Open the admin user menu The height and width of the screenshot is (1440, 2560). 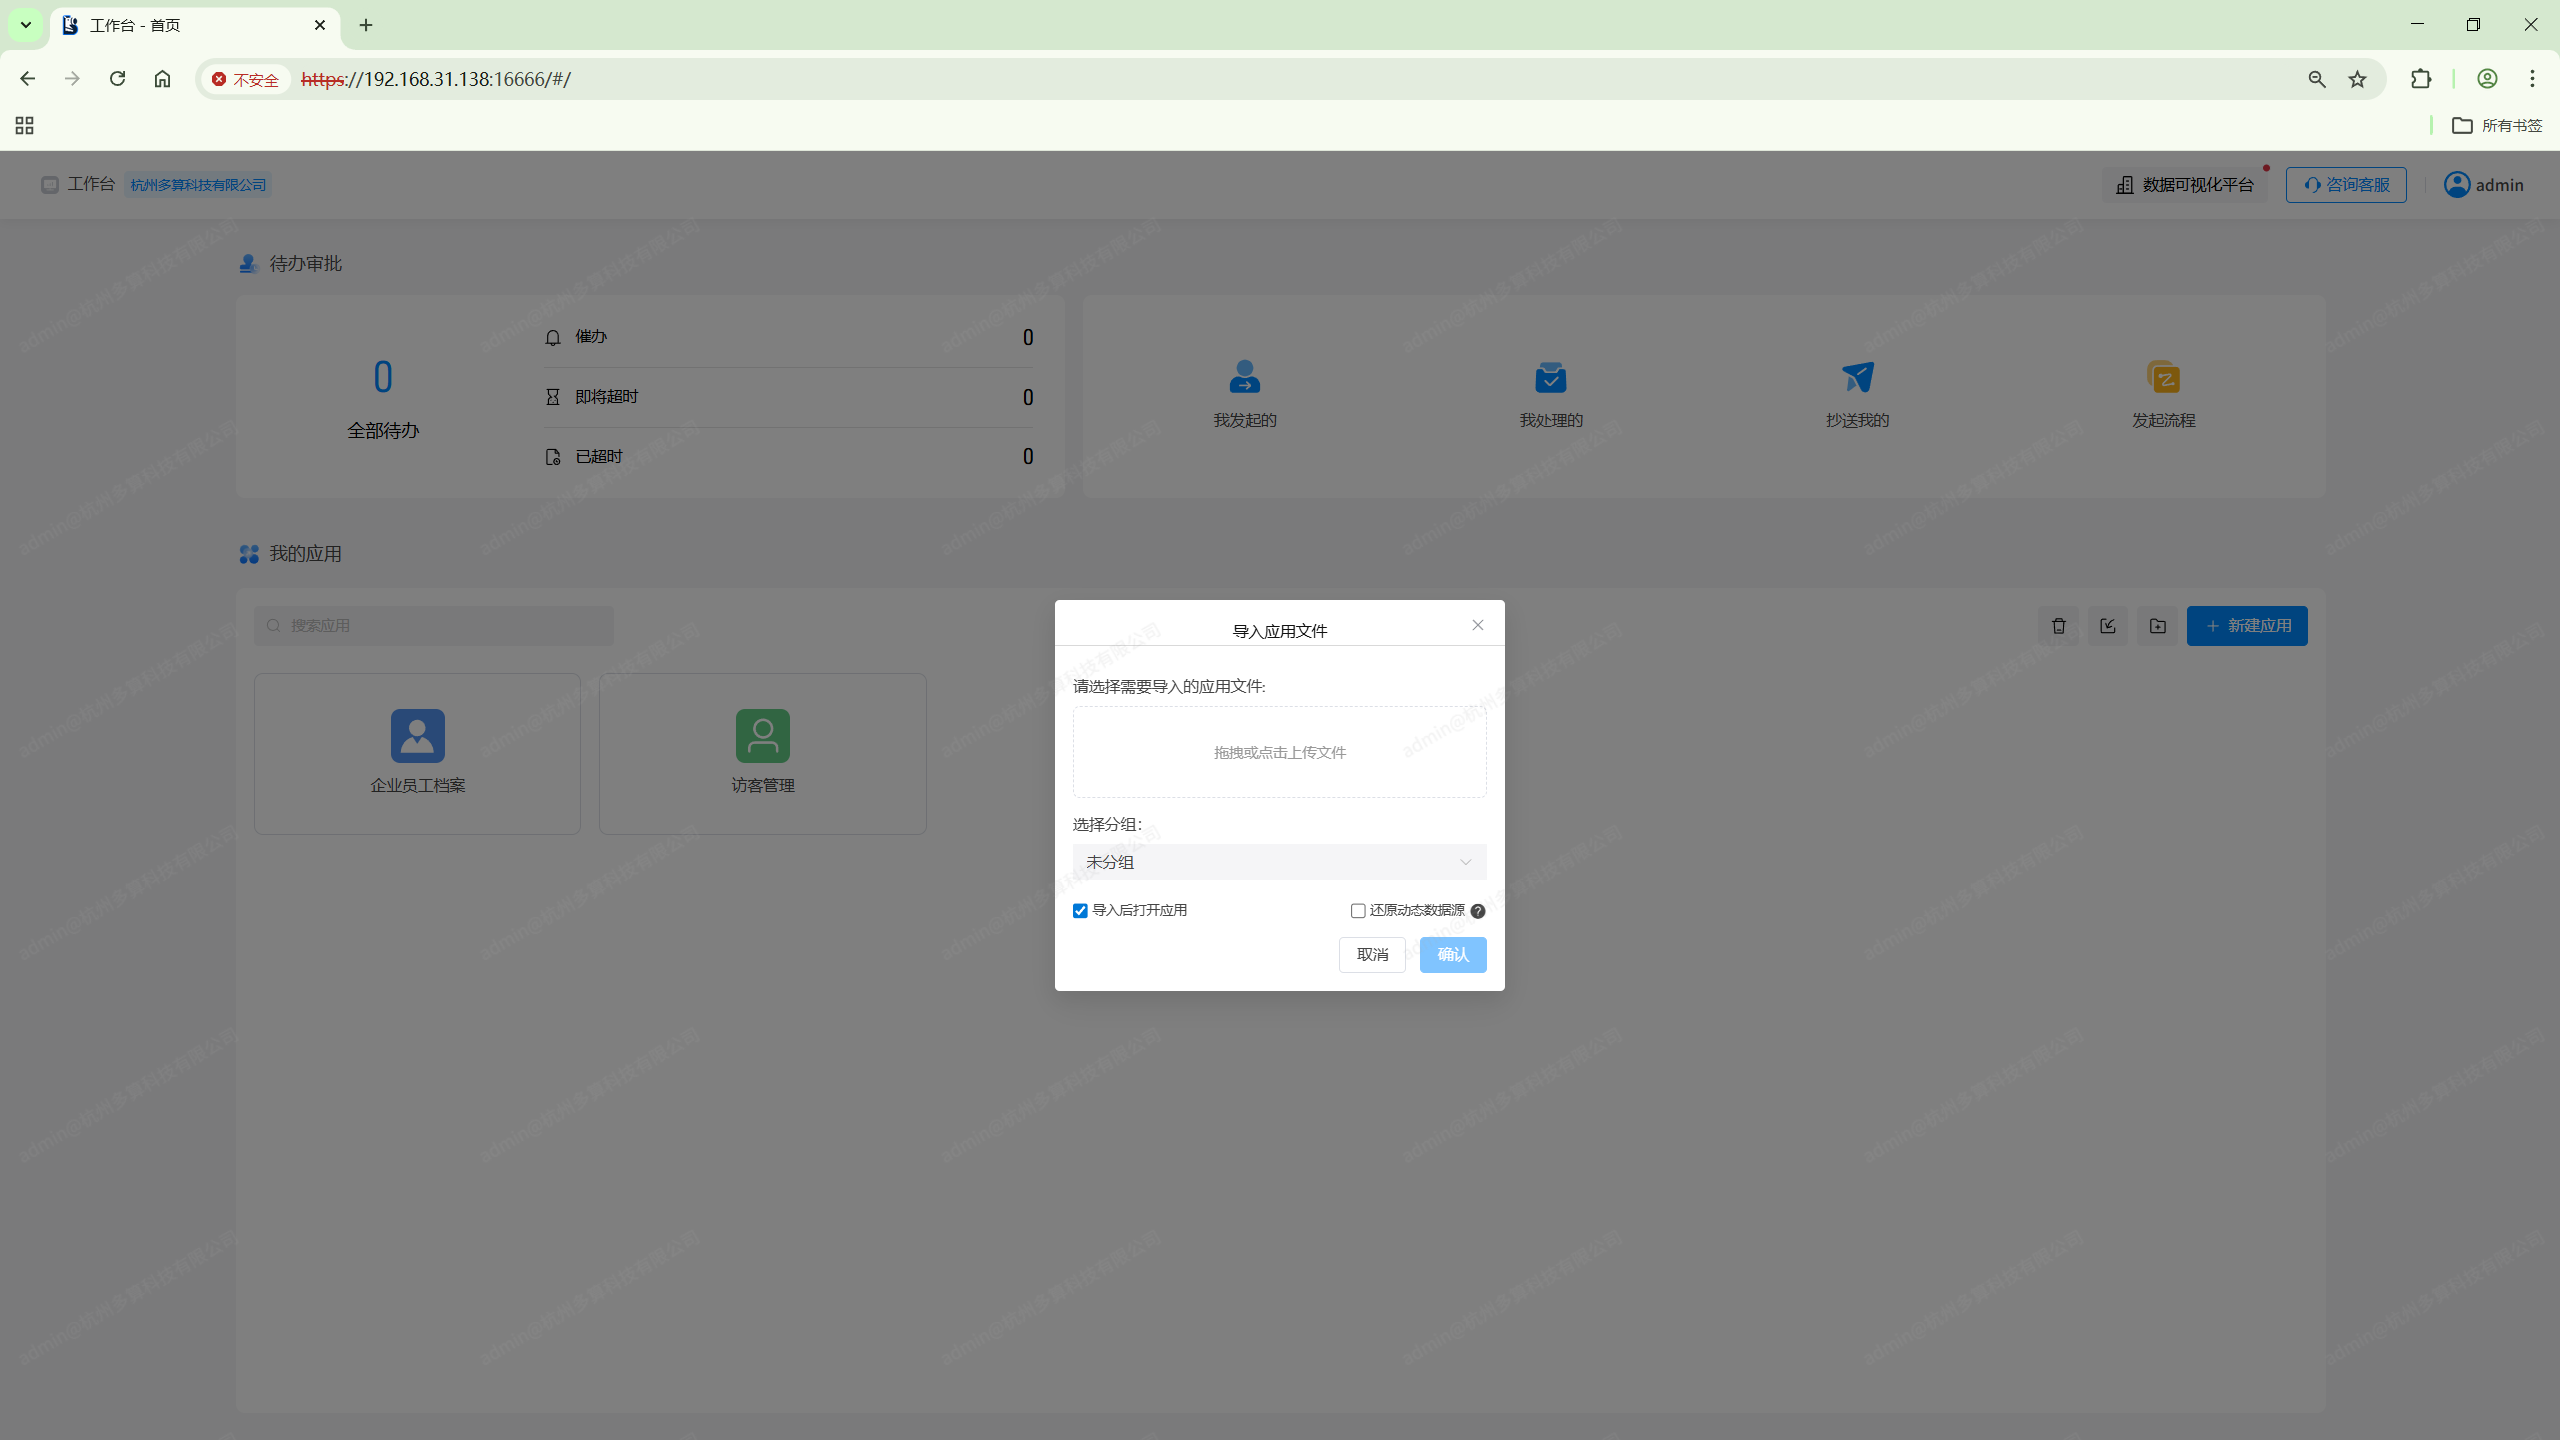(x=2484, y=185)
